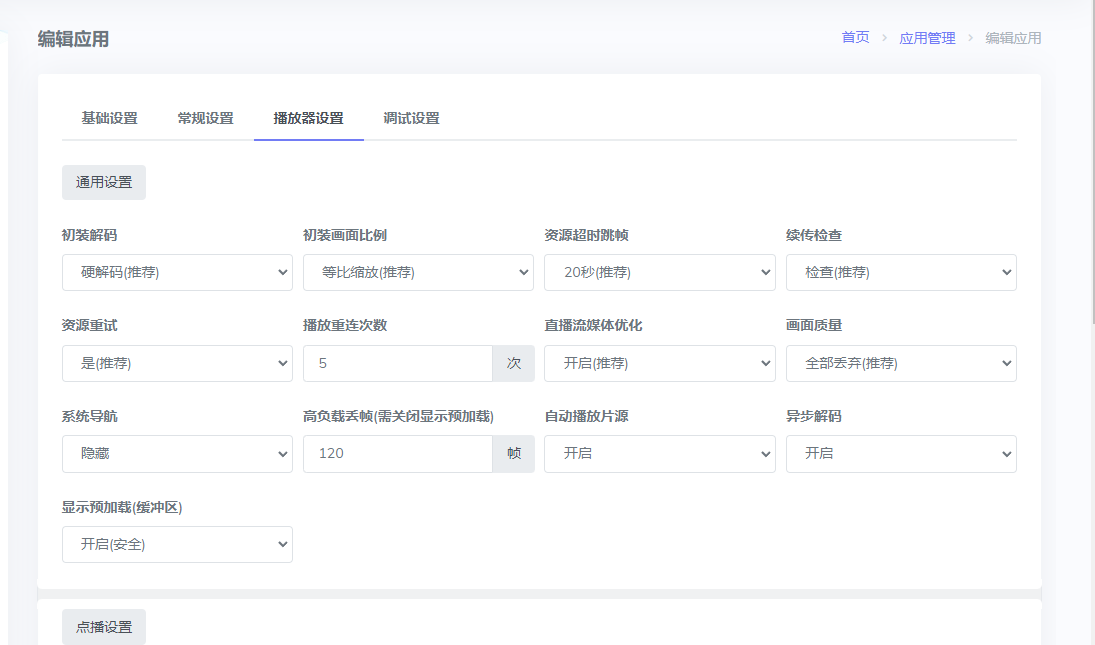Go to 首页 via the breadcrumb

click(x=855, y=37)
